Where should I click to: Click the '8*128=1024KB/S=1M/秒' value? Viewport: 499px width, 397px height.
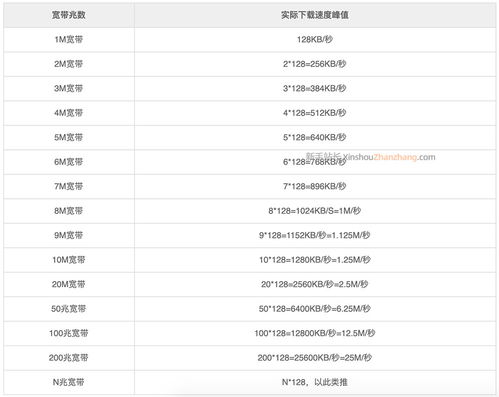(x=315, y=211)
